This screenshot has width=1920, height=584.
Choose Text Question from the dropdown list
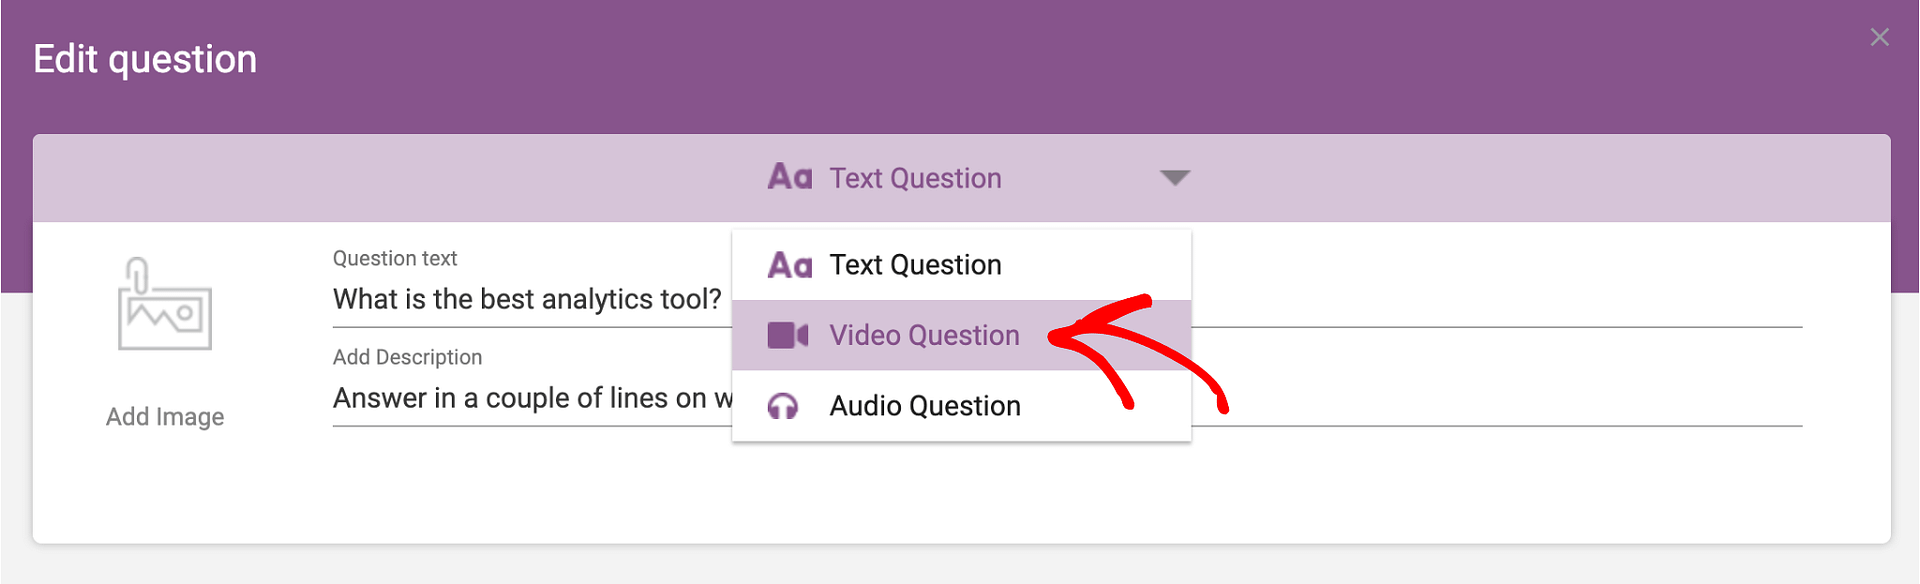(915, 265)
